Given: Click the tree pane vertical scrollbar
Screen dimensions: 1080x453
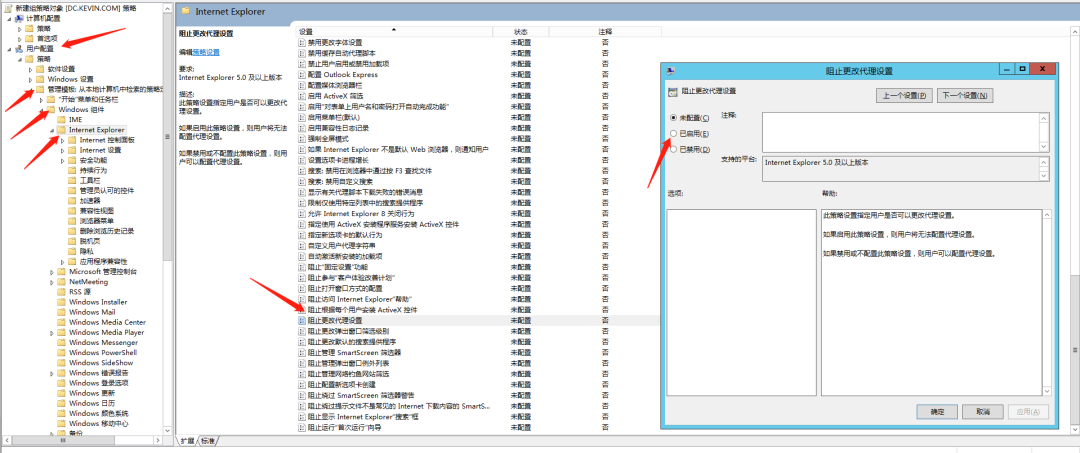Looking at the screenshot, I should [x=168, y=138].
